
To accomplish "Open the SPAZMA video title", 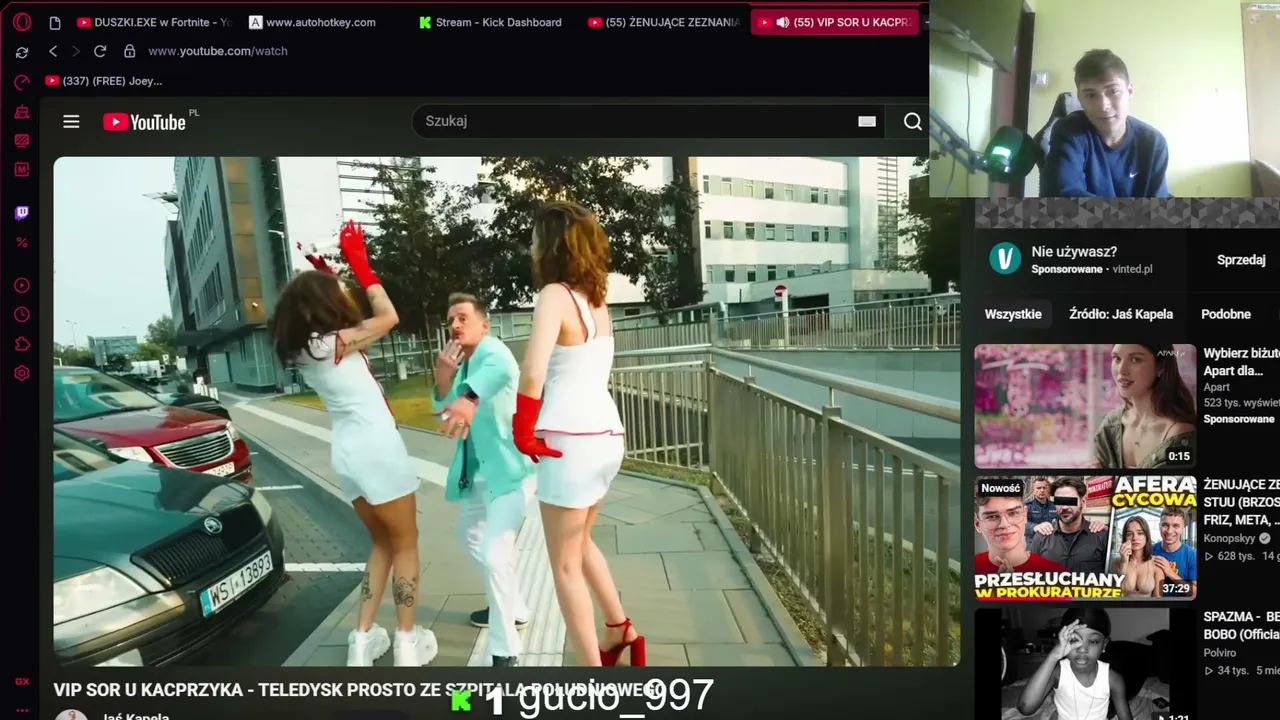I will [1241, 625].
